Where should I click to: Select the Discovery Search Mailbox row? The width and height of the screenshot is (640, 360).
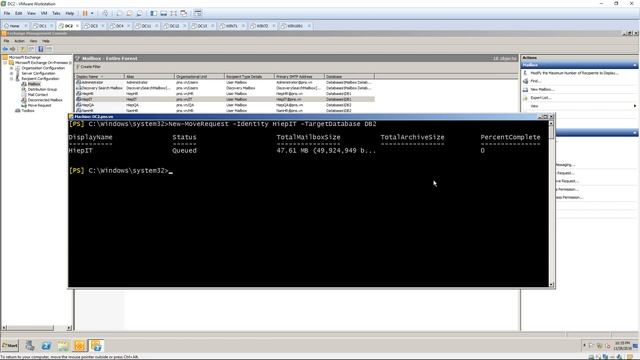[x=224, y=88]
